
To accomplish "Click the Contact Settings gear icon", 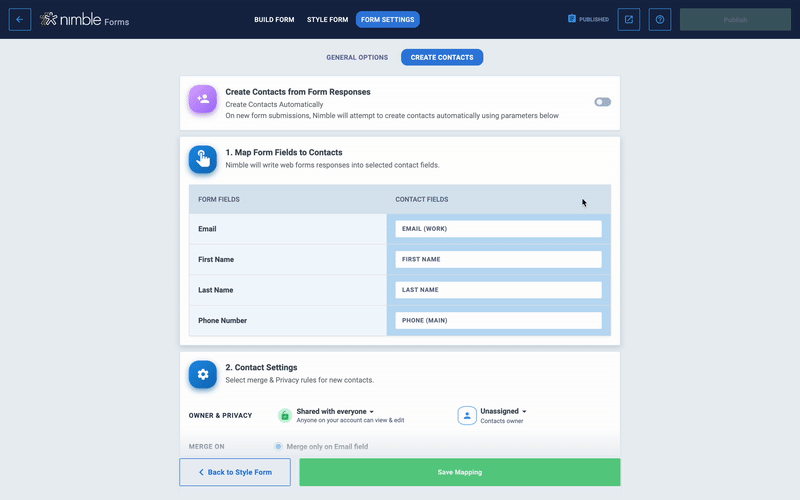I will click(203, 374).
